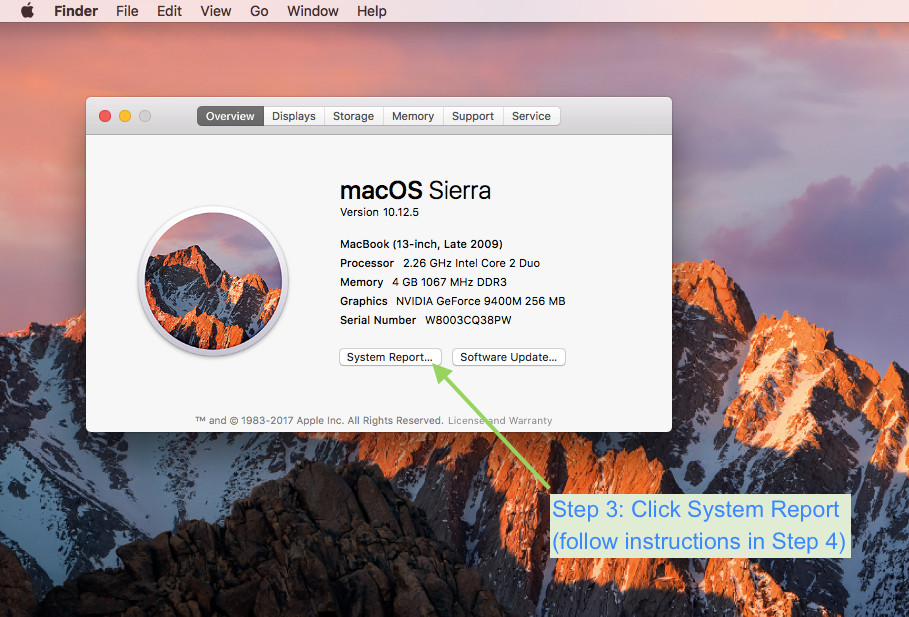
Task: Close the About This Mac window
Action: click(105, 116)
